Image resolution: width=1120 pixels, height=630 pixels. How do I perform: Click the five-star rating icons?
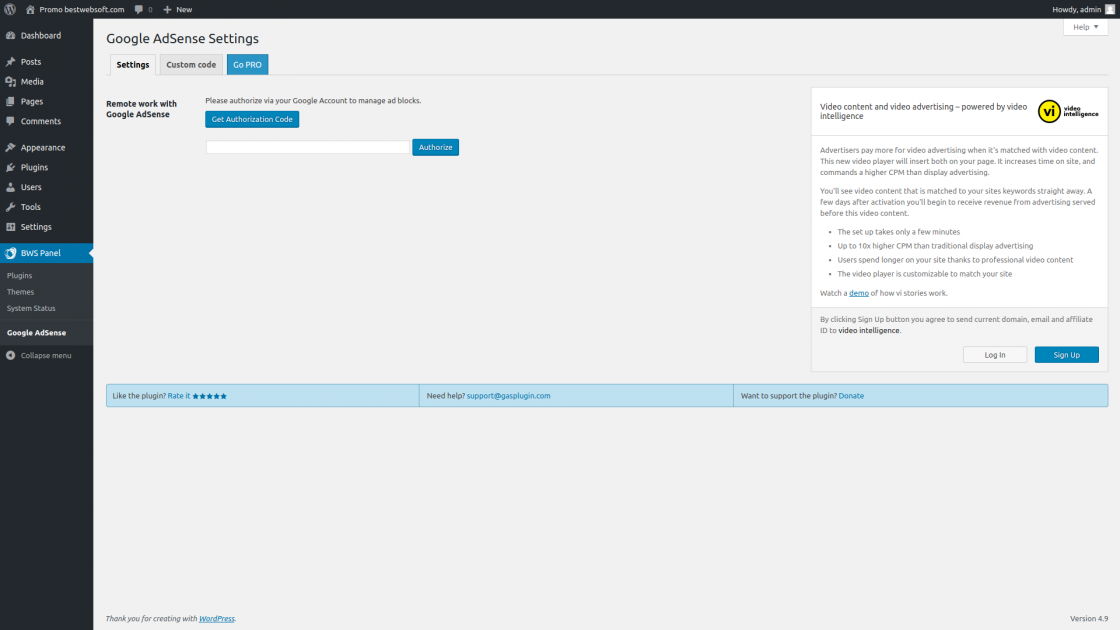click(209, 396)
